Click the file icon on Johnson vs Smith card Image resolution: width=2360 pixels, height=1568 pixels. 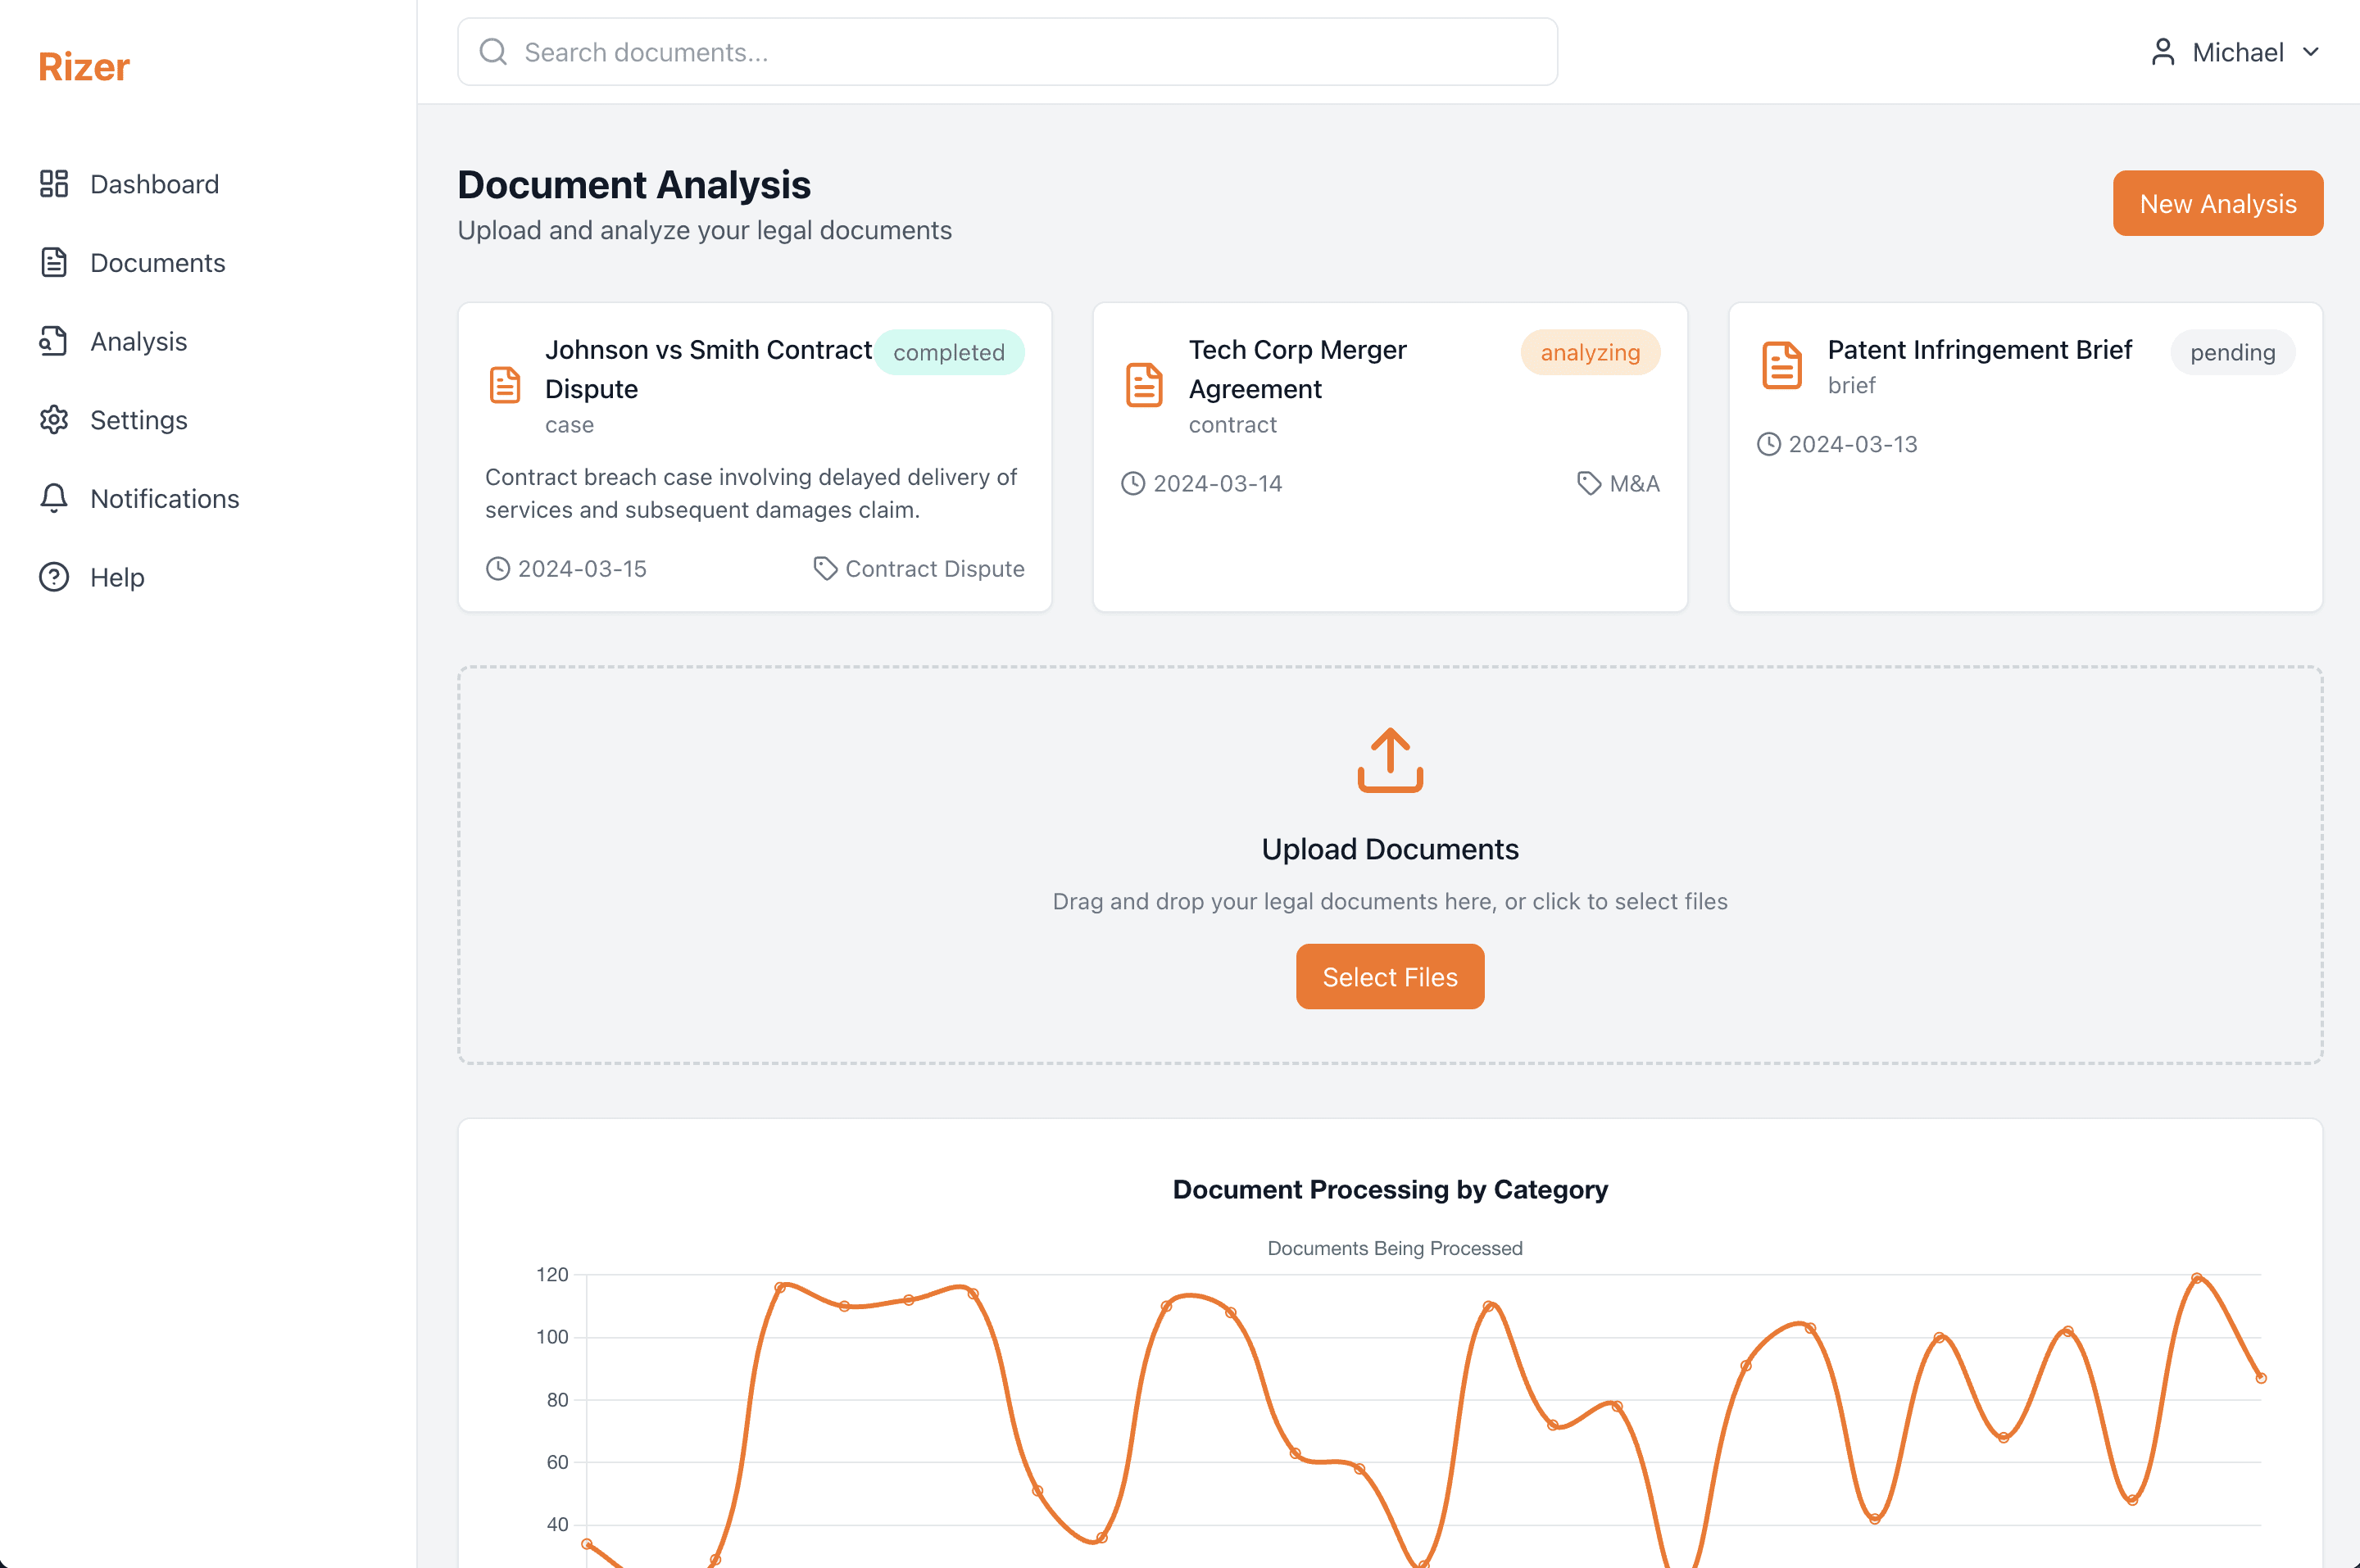[505, 385]
